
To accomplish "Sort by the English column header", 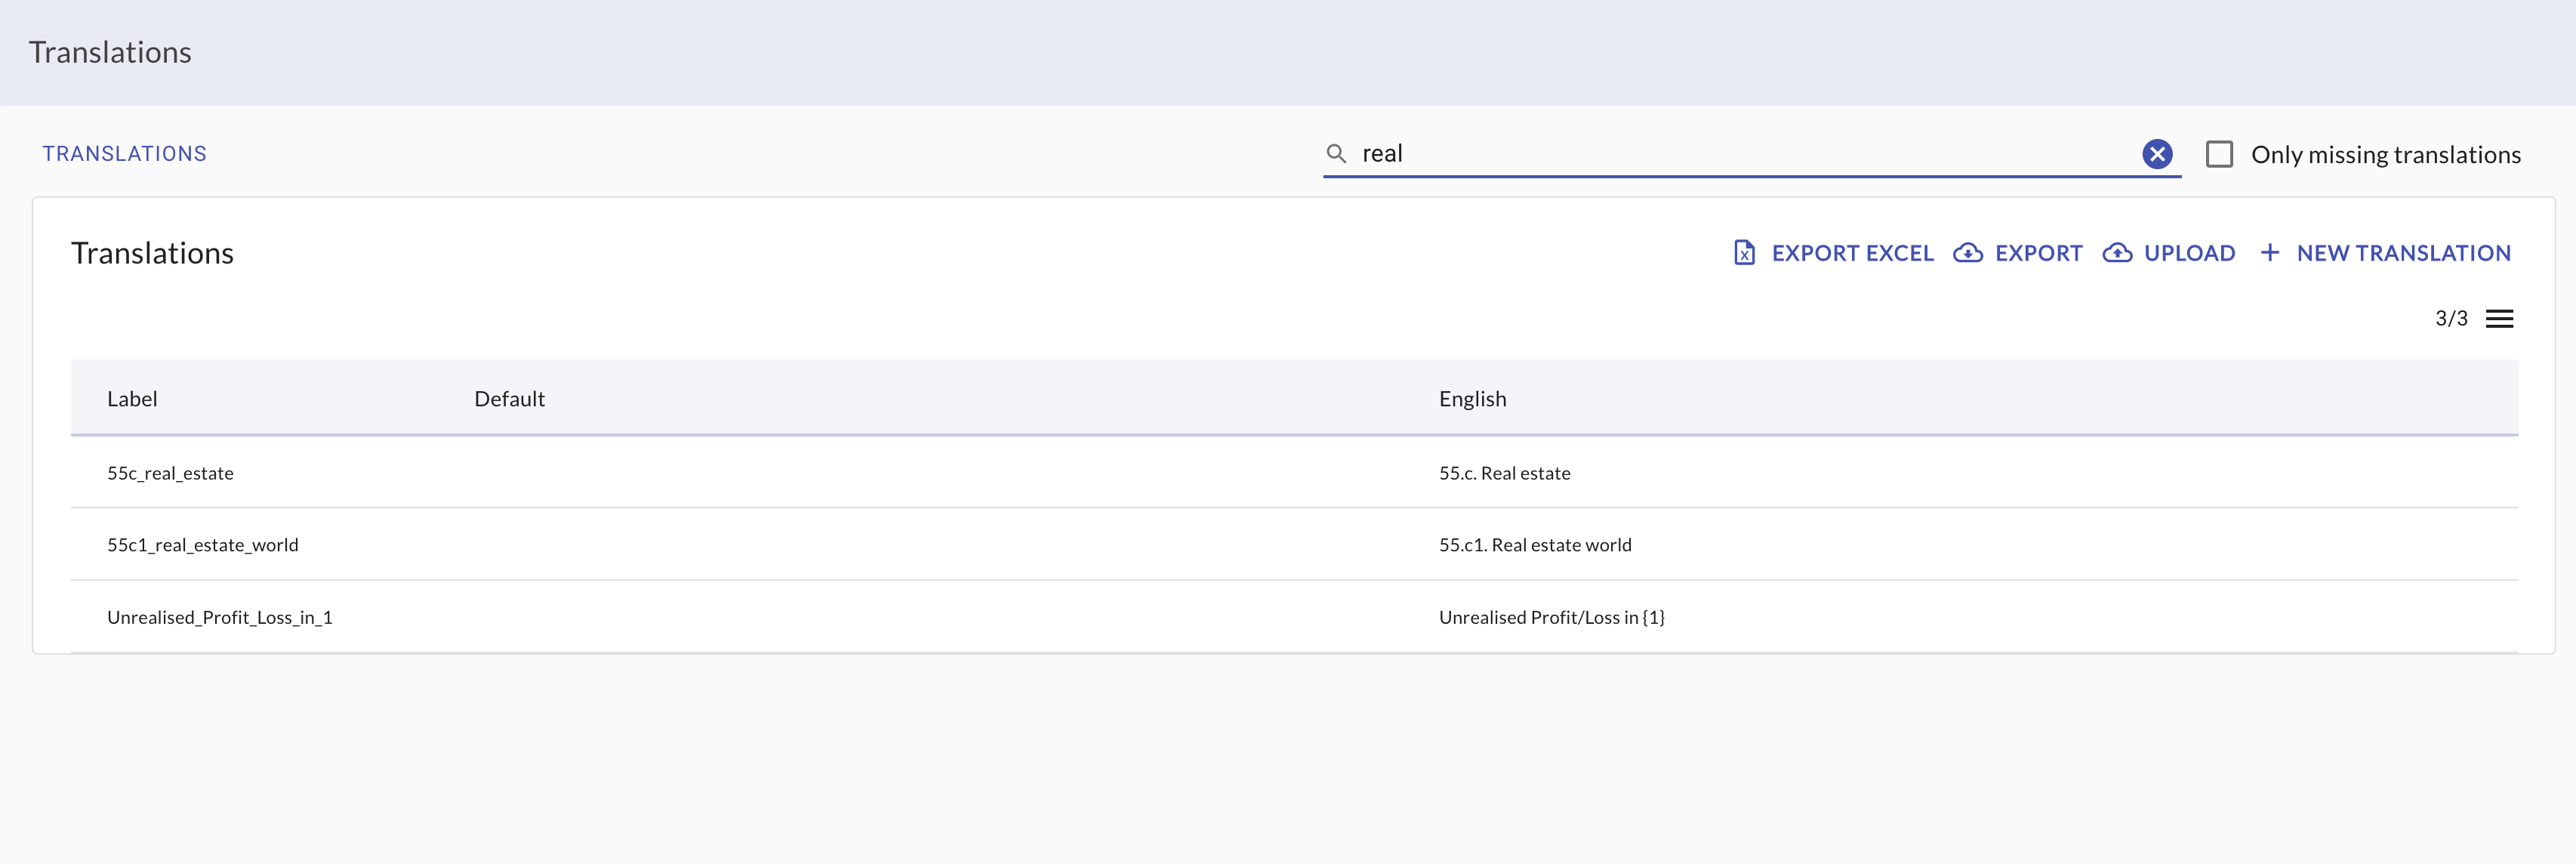I will [1472, 398].
